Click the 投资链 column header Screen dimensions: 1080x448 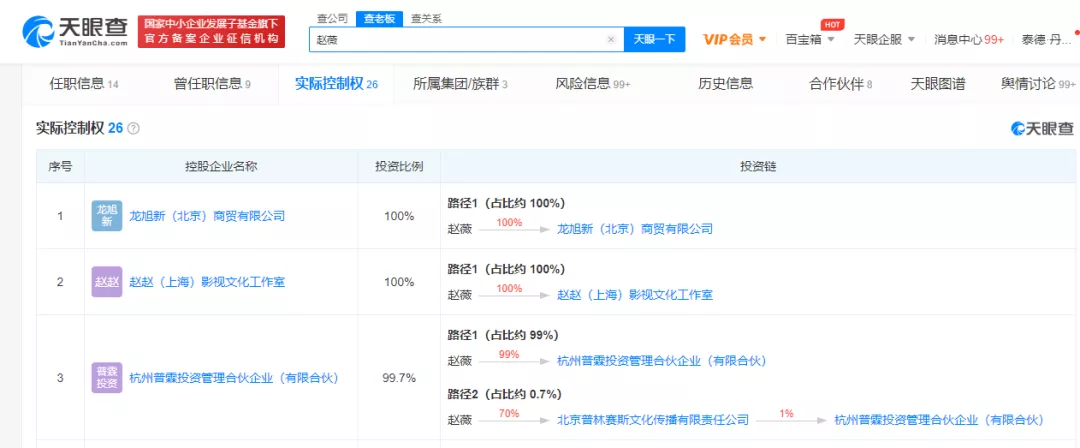click(x=757, y=166)
